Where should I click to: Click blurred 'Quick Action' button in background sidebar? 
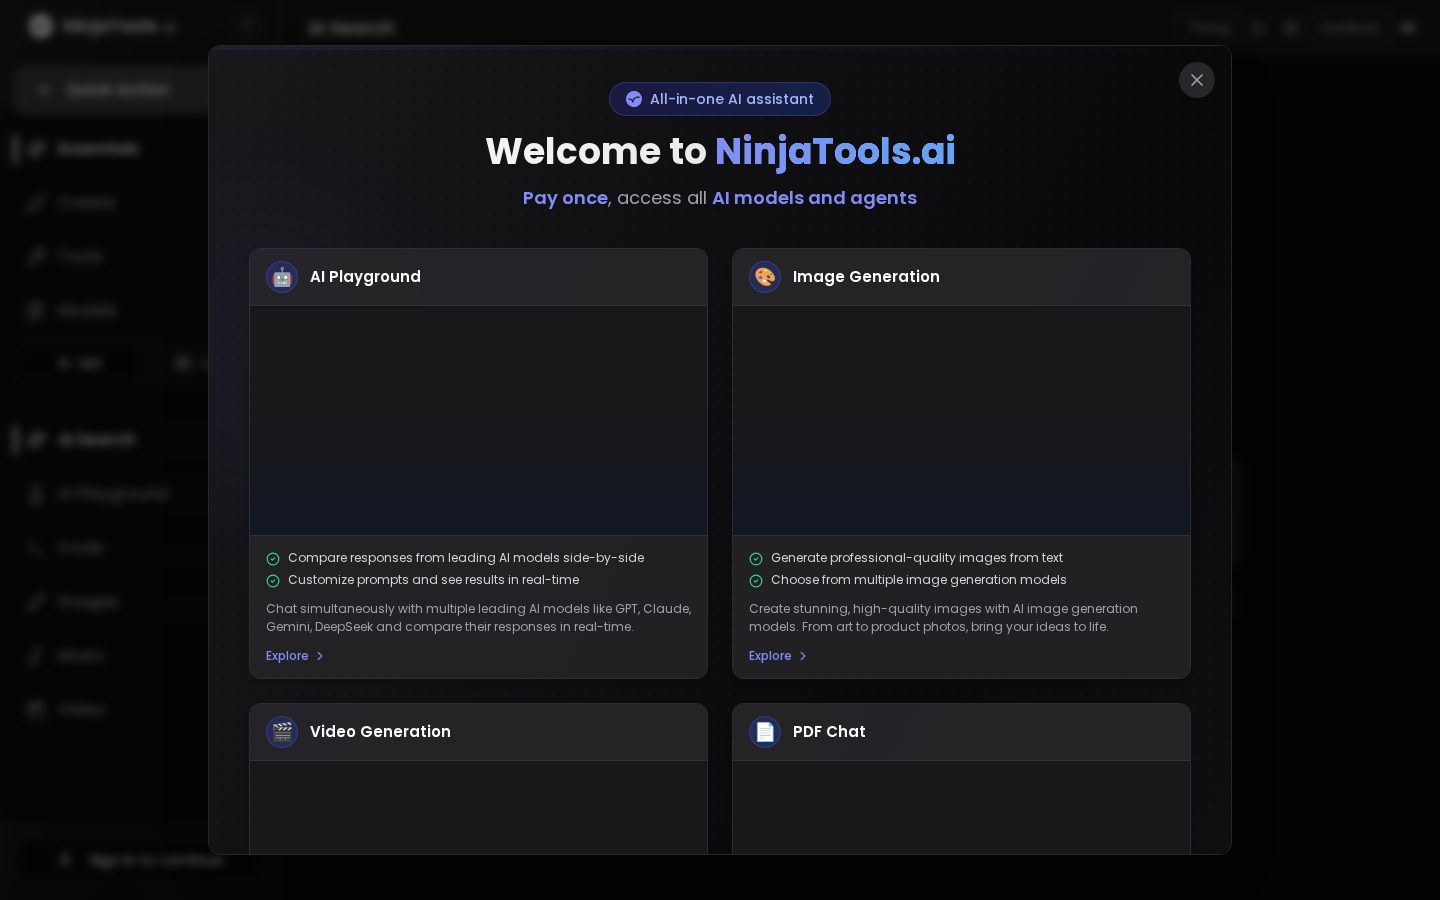tap(112, 90)
